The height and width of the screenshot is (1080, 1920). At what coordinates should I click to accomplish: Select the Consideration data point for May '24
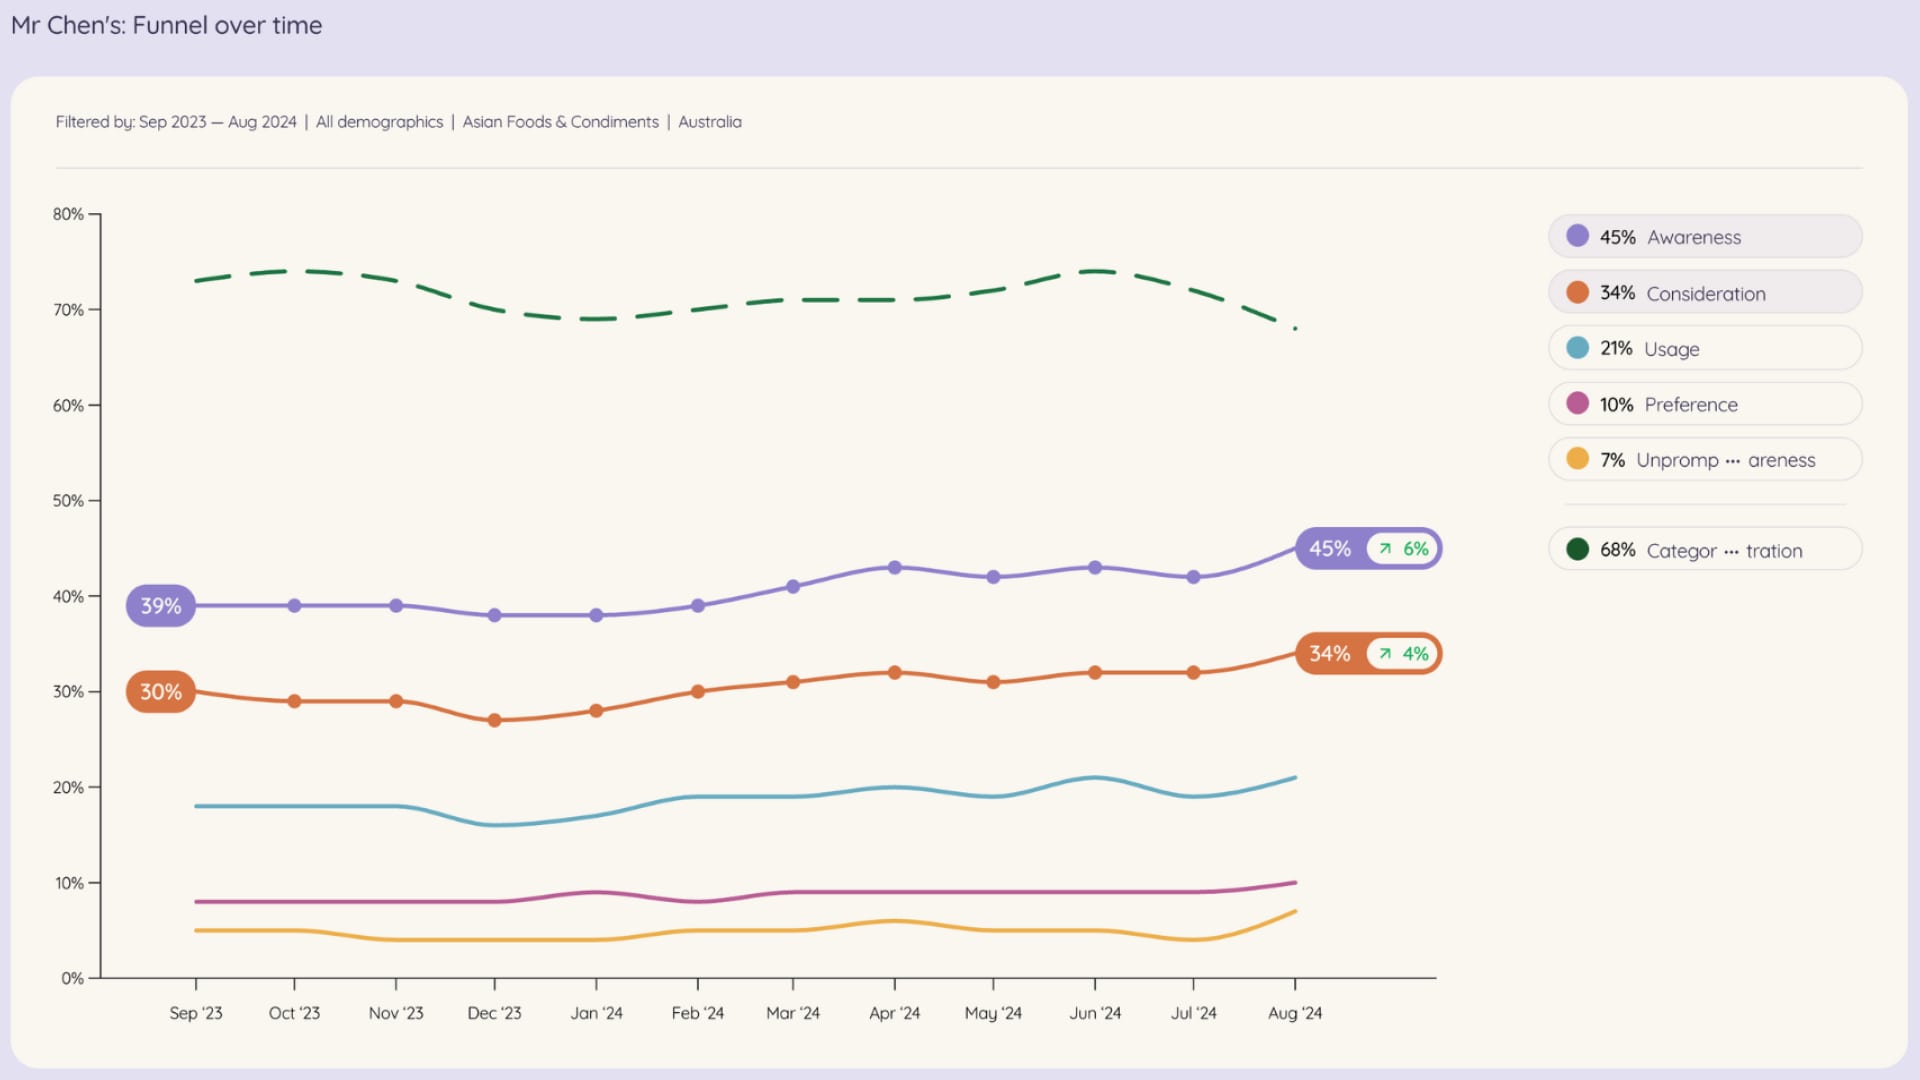[x=993, y=683]
